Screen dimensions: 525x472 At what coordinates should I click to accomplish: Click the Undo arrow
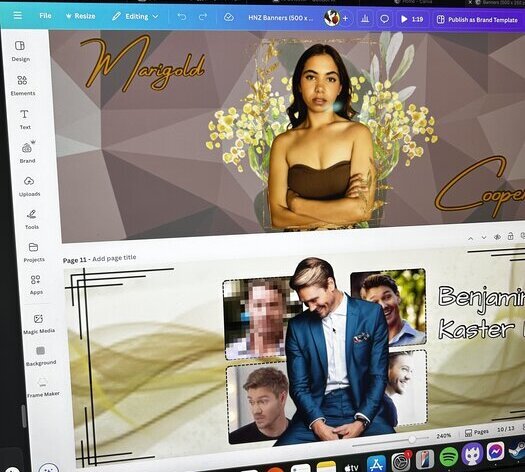tap(181, 17)
